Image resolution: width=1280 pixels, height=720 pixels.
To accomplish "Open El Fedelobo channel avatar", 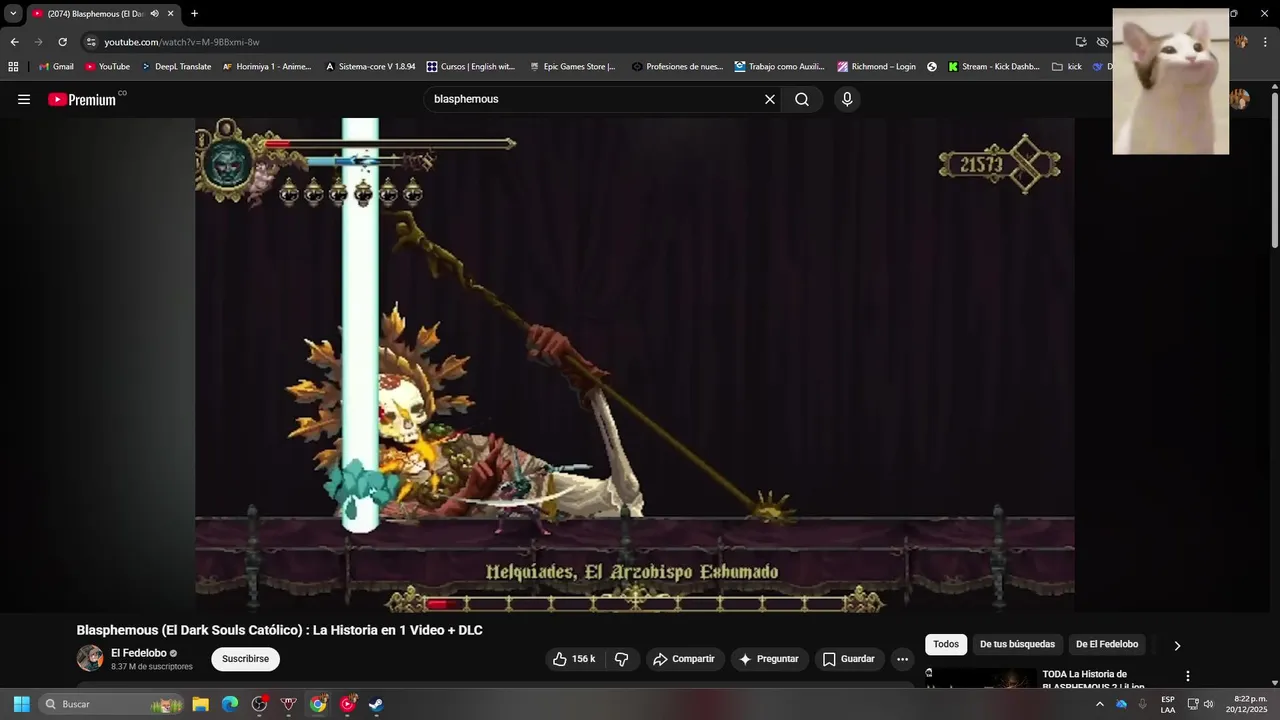I will 90,658.
